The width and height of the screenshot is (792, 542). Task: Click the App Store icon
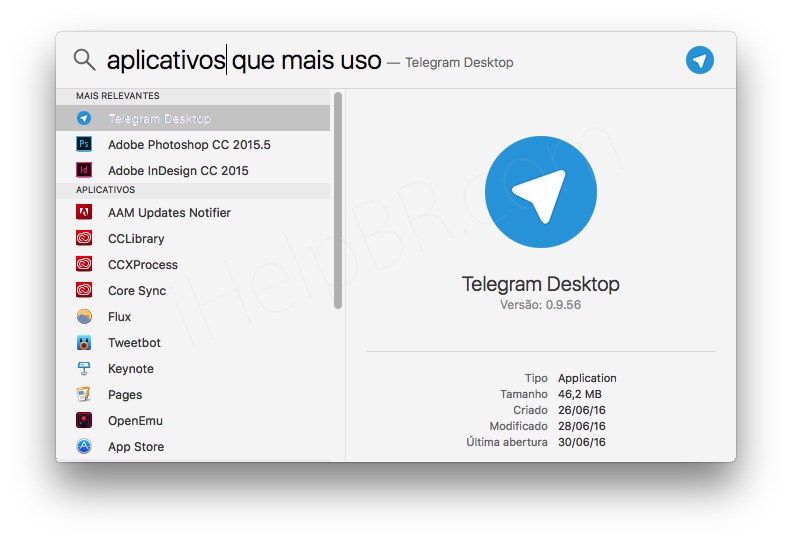pos(84,446)
